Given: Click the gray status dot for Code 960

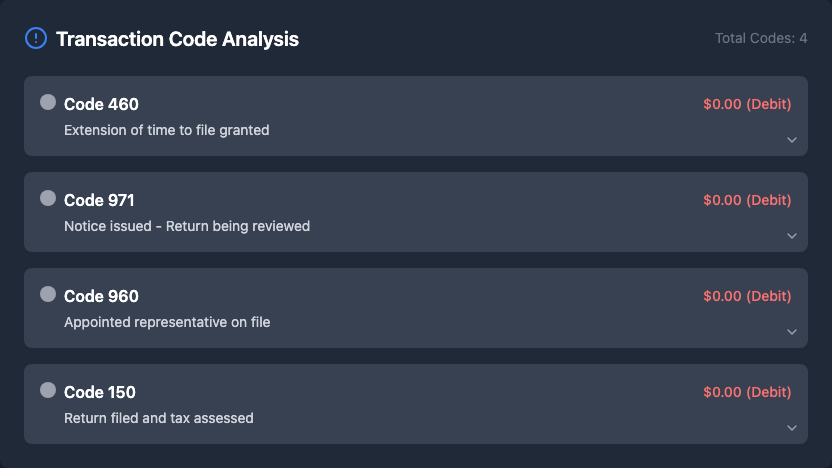Looking at the screenshot, I should (x=48, y=294).
